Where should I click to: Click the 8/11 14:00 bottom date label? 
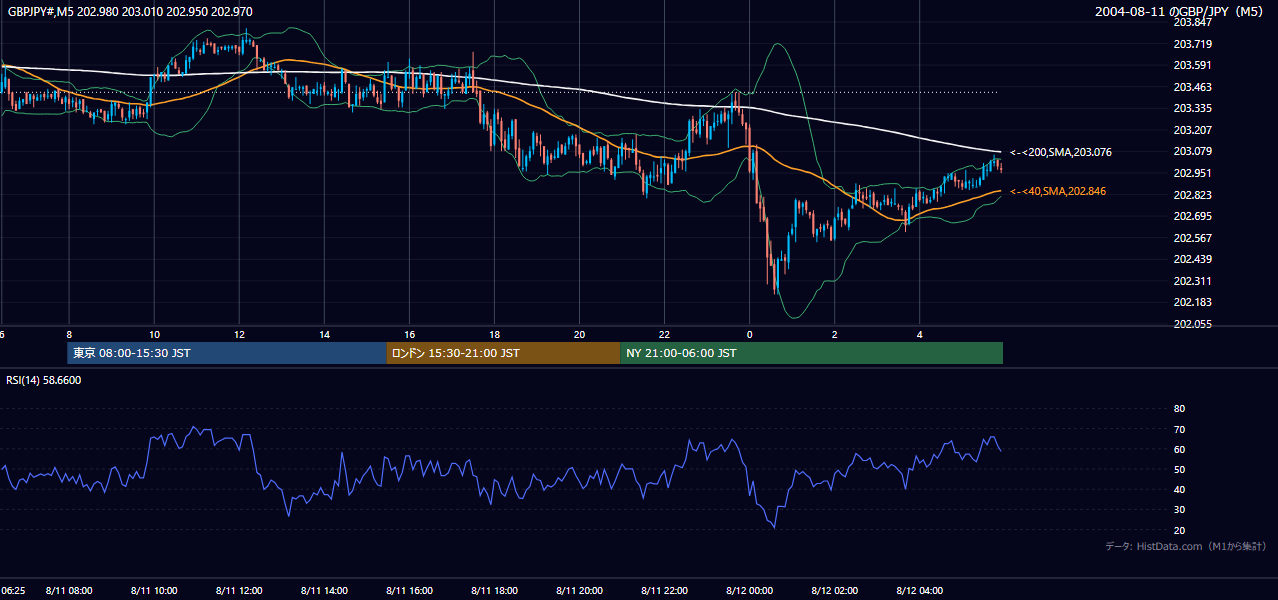(x=324, y=591)
